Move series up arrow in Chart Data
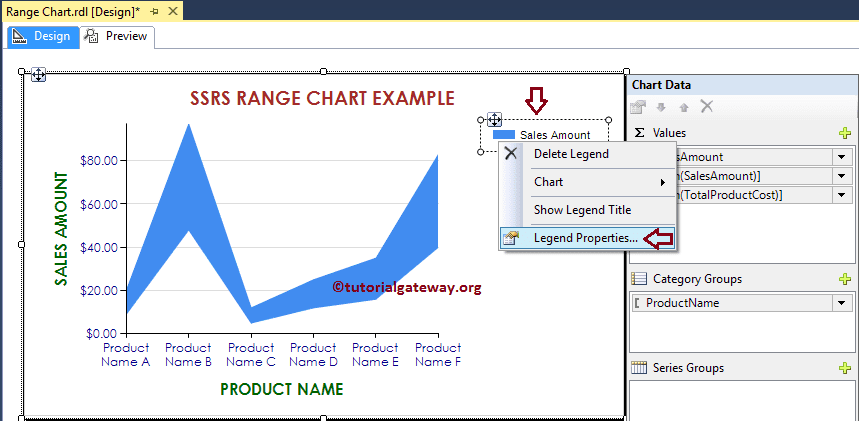Image resolution: width=859 pixels, height=421 pixels. pos(684,107)
